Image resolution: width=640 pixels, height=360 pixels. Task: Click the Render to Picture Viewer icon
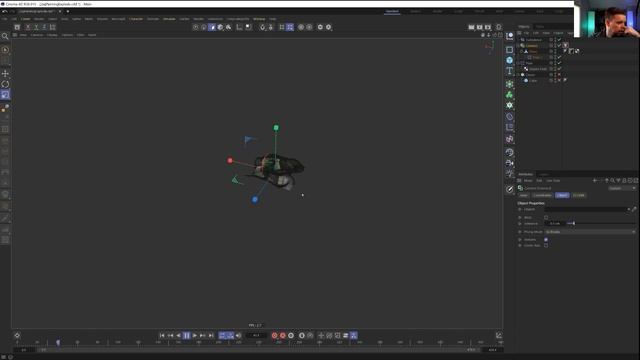[480, 27]
